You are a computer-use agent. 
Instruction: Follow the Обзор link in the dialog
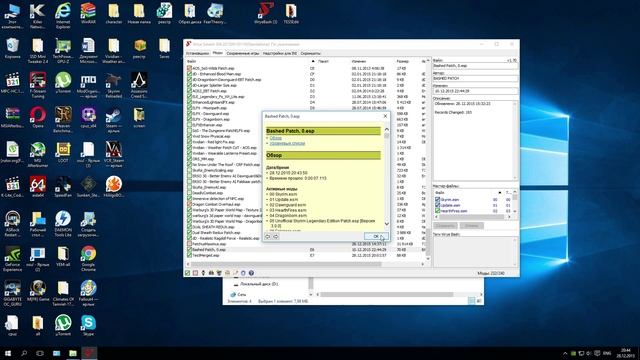tap(276, 138)
